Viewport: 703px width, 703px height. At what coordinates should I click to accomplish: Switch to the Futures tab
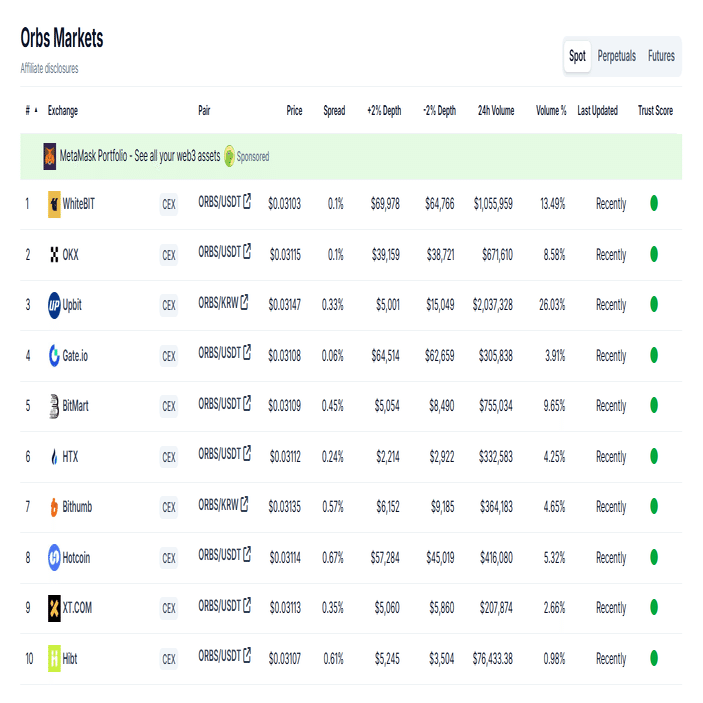[661, 56]
